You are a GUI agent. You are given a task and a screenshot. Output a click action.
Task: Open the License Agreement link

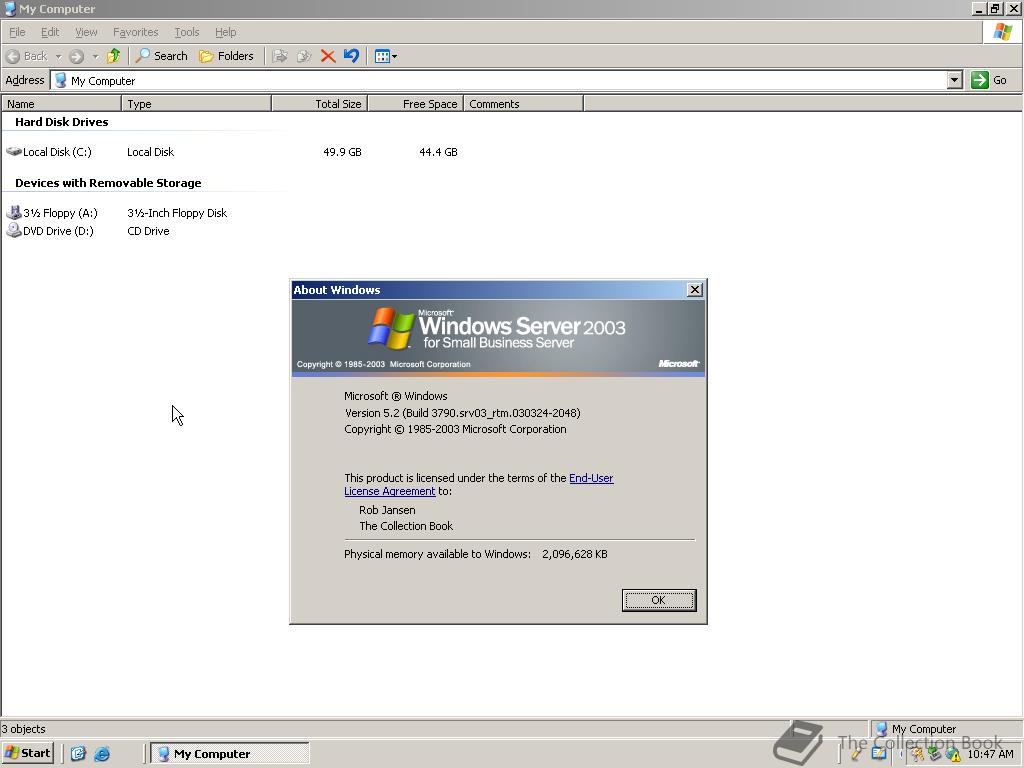(x=389, y=491)
